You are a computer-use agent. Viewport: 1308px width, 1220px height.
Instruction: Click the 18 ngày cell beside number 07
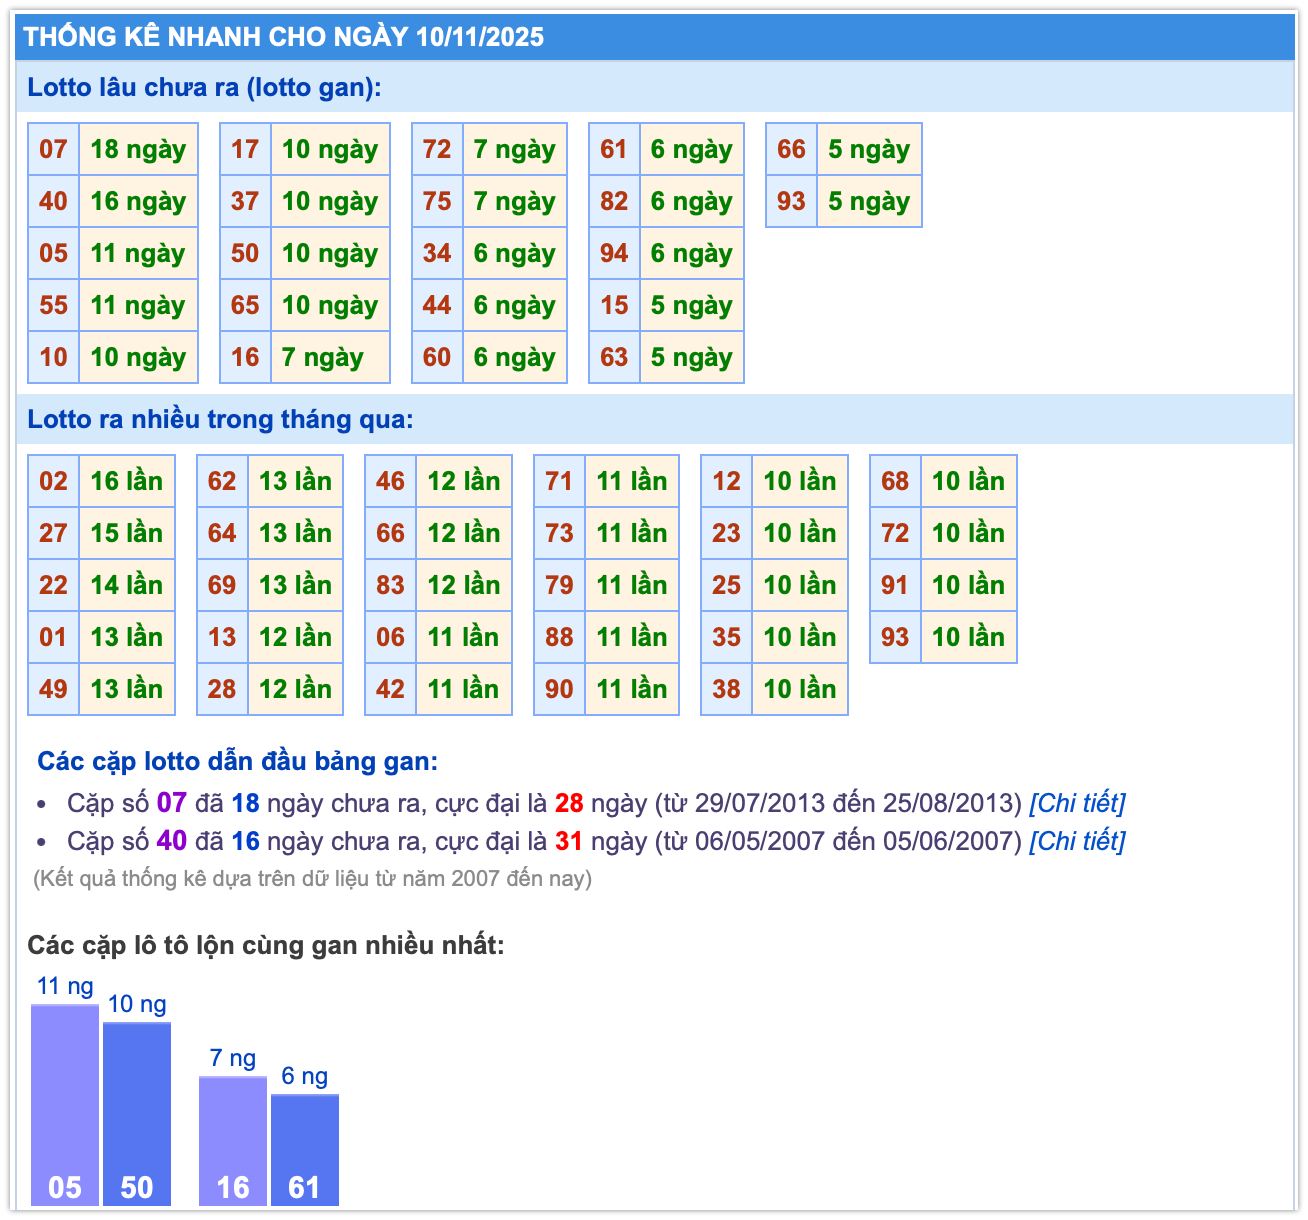click(138, 149)
